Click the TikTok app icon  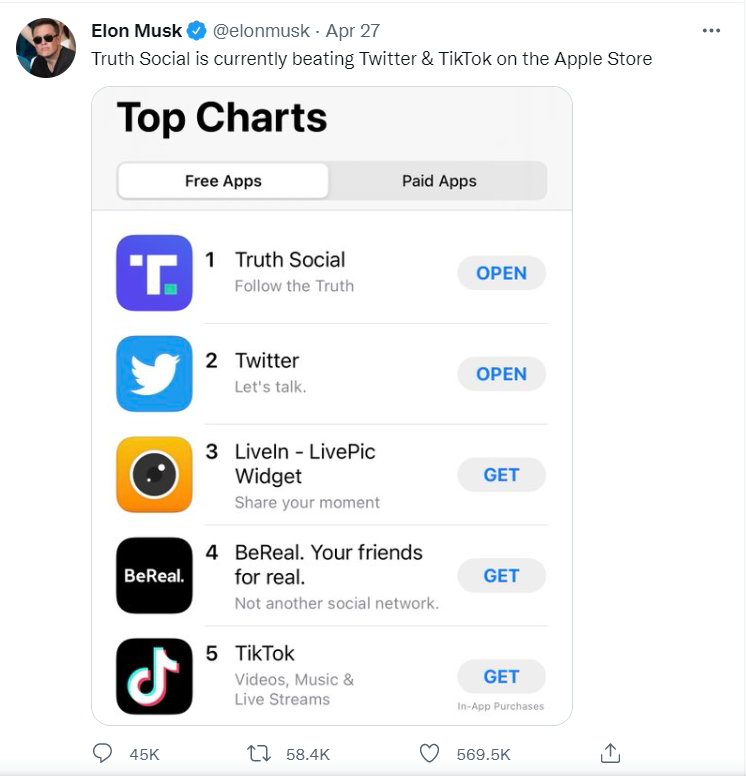154,676
